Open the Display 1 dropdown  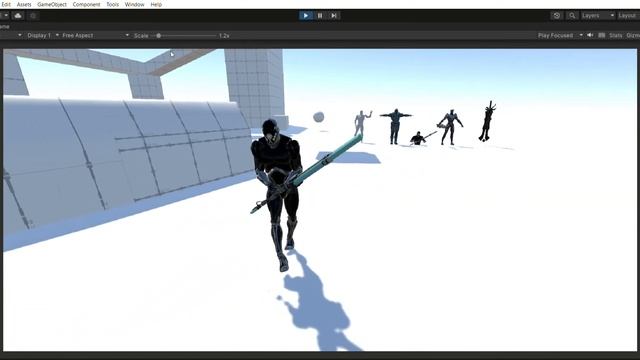point(43,36)
